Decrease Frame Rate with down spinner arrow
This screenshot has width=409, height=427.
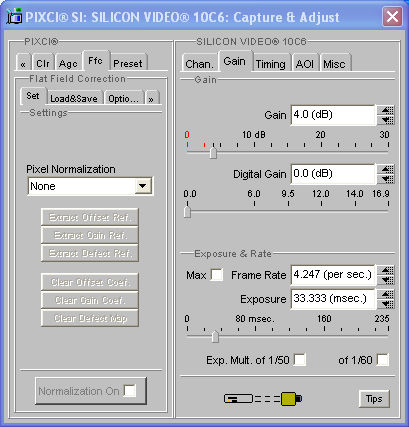click(386, 280)
